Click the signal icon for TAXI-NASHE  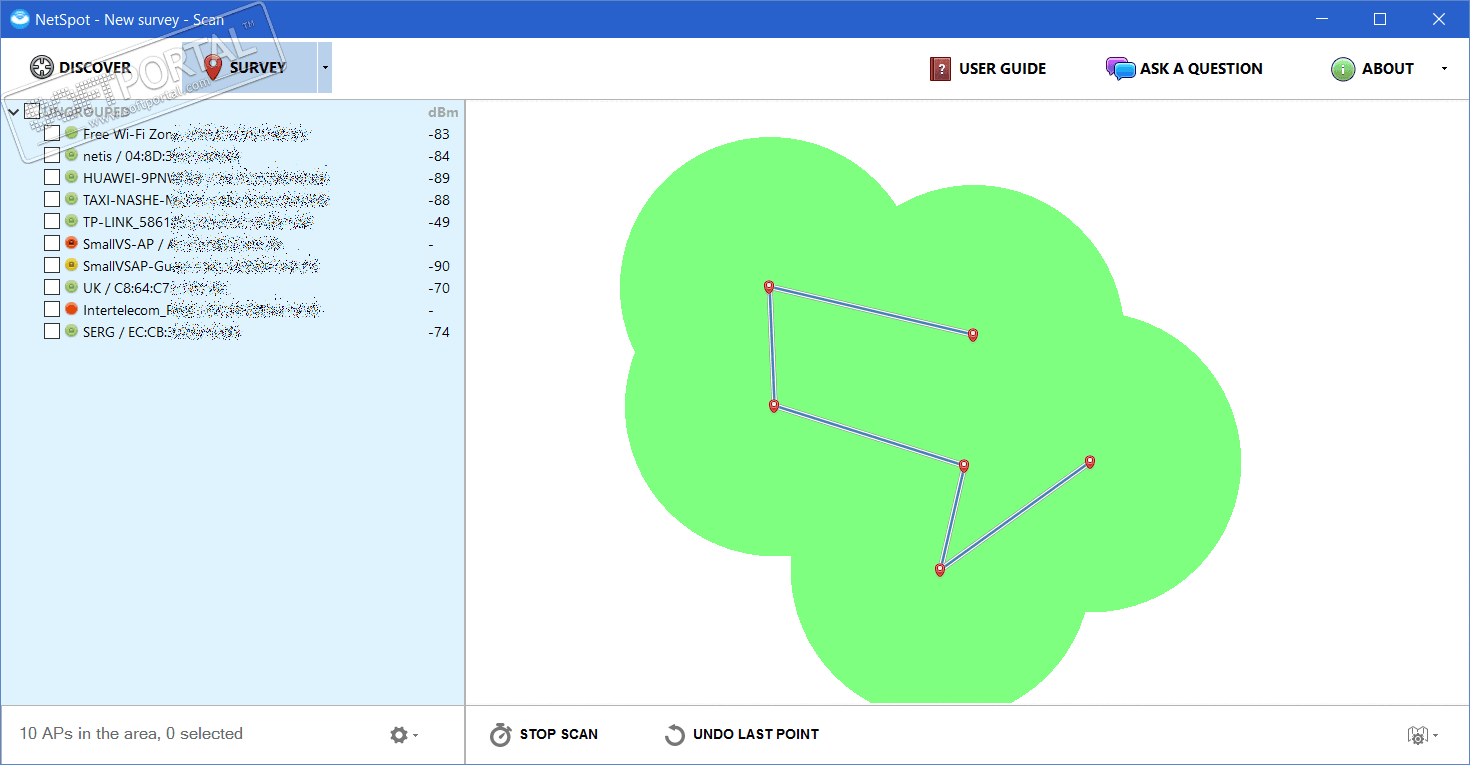[71, 200]
